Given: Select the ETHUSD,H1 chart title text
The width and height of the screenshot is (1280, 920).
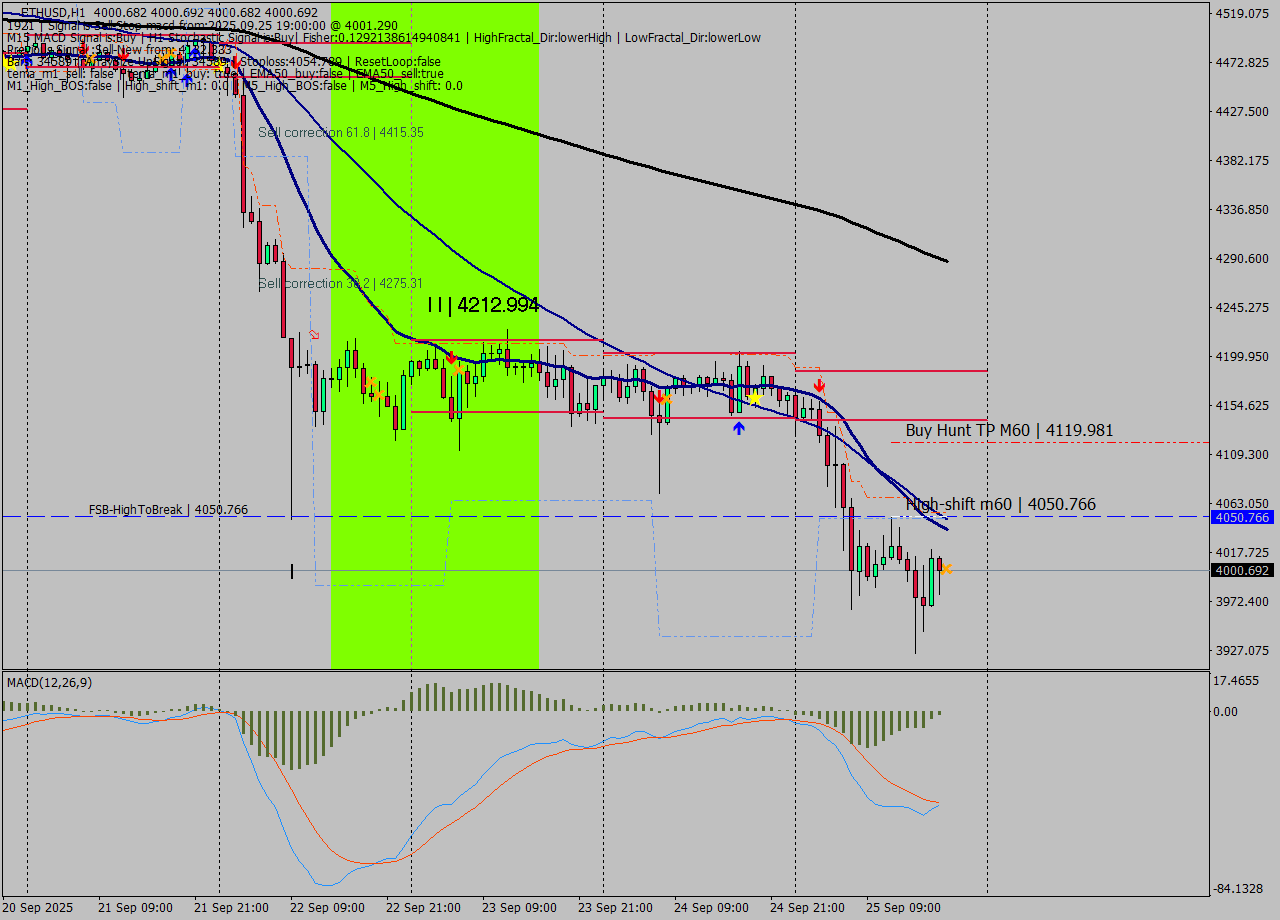Looking at the screenshot, I should pyautogui.click(x=53, y=12).
